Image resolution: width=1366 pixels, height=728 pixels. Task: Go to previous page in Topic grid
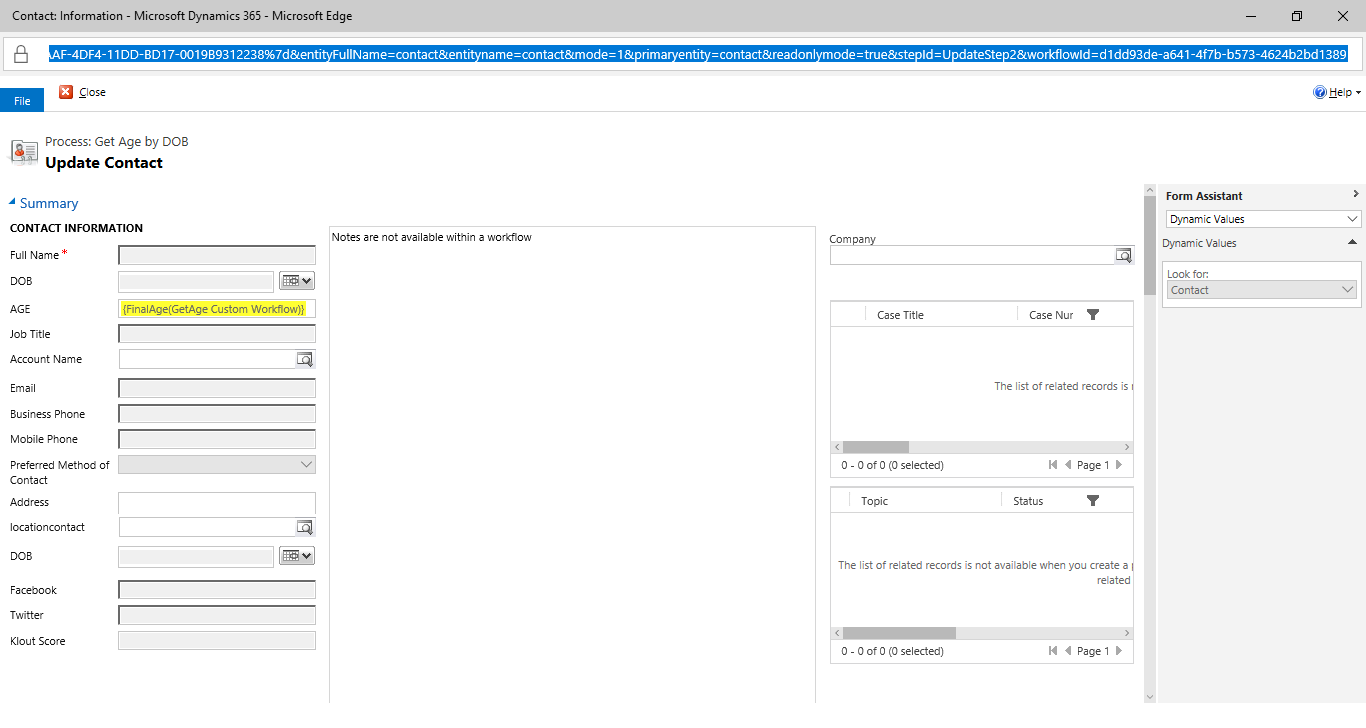point(1068,651)
